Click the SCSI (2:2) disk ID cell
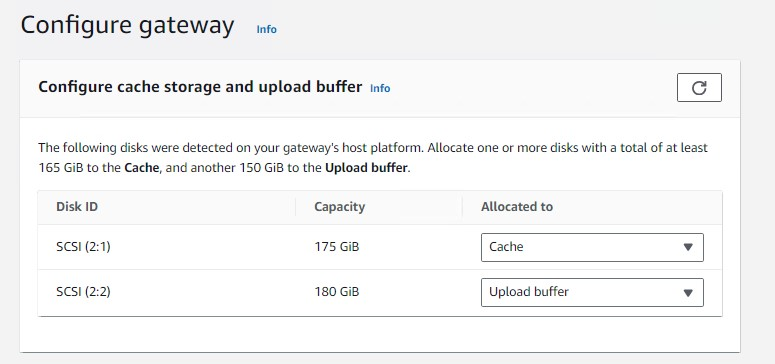775x364 pixels. [x=83, y=292]
